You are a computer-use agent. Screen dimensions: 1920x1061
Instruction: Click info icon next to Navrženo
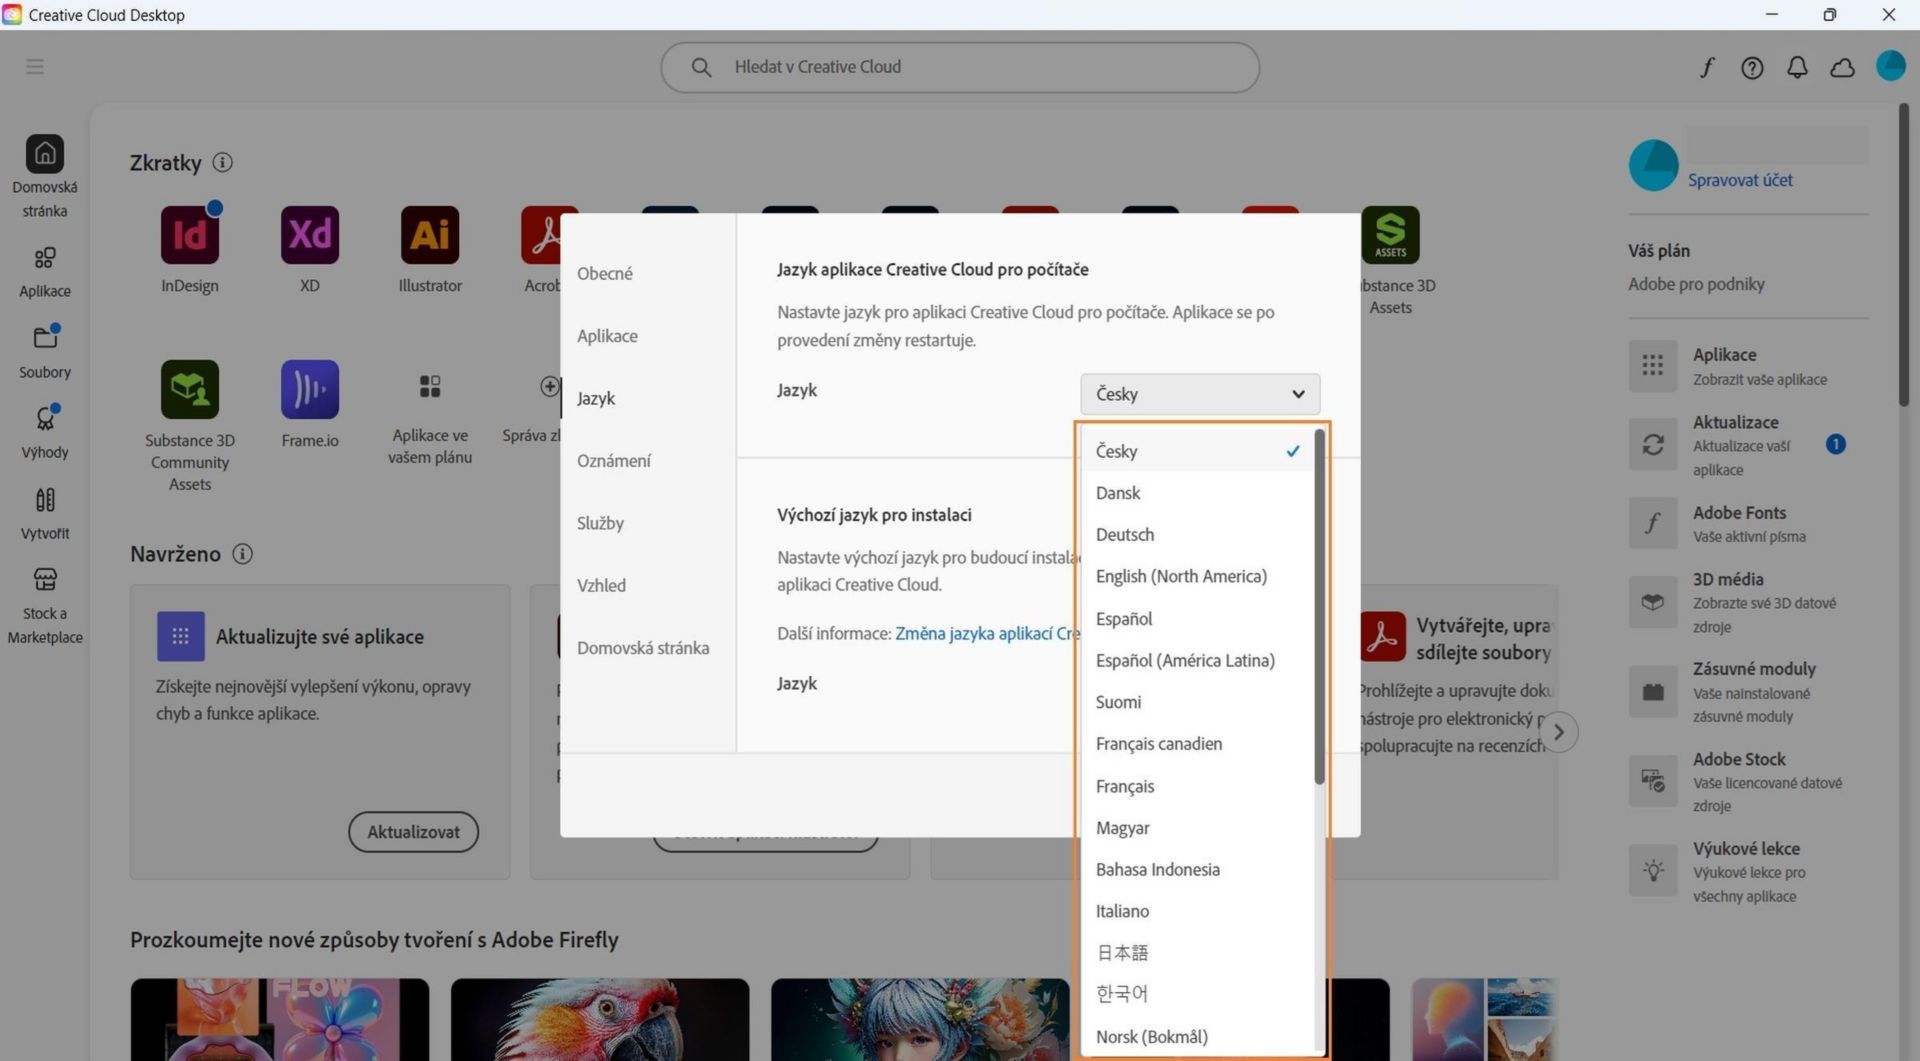point(242,553)
